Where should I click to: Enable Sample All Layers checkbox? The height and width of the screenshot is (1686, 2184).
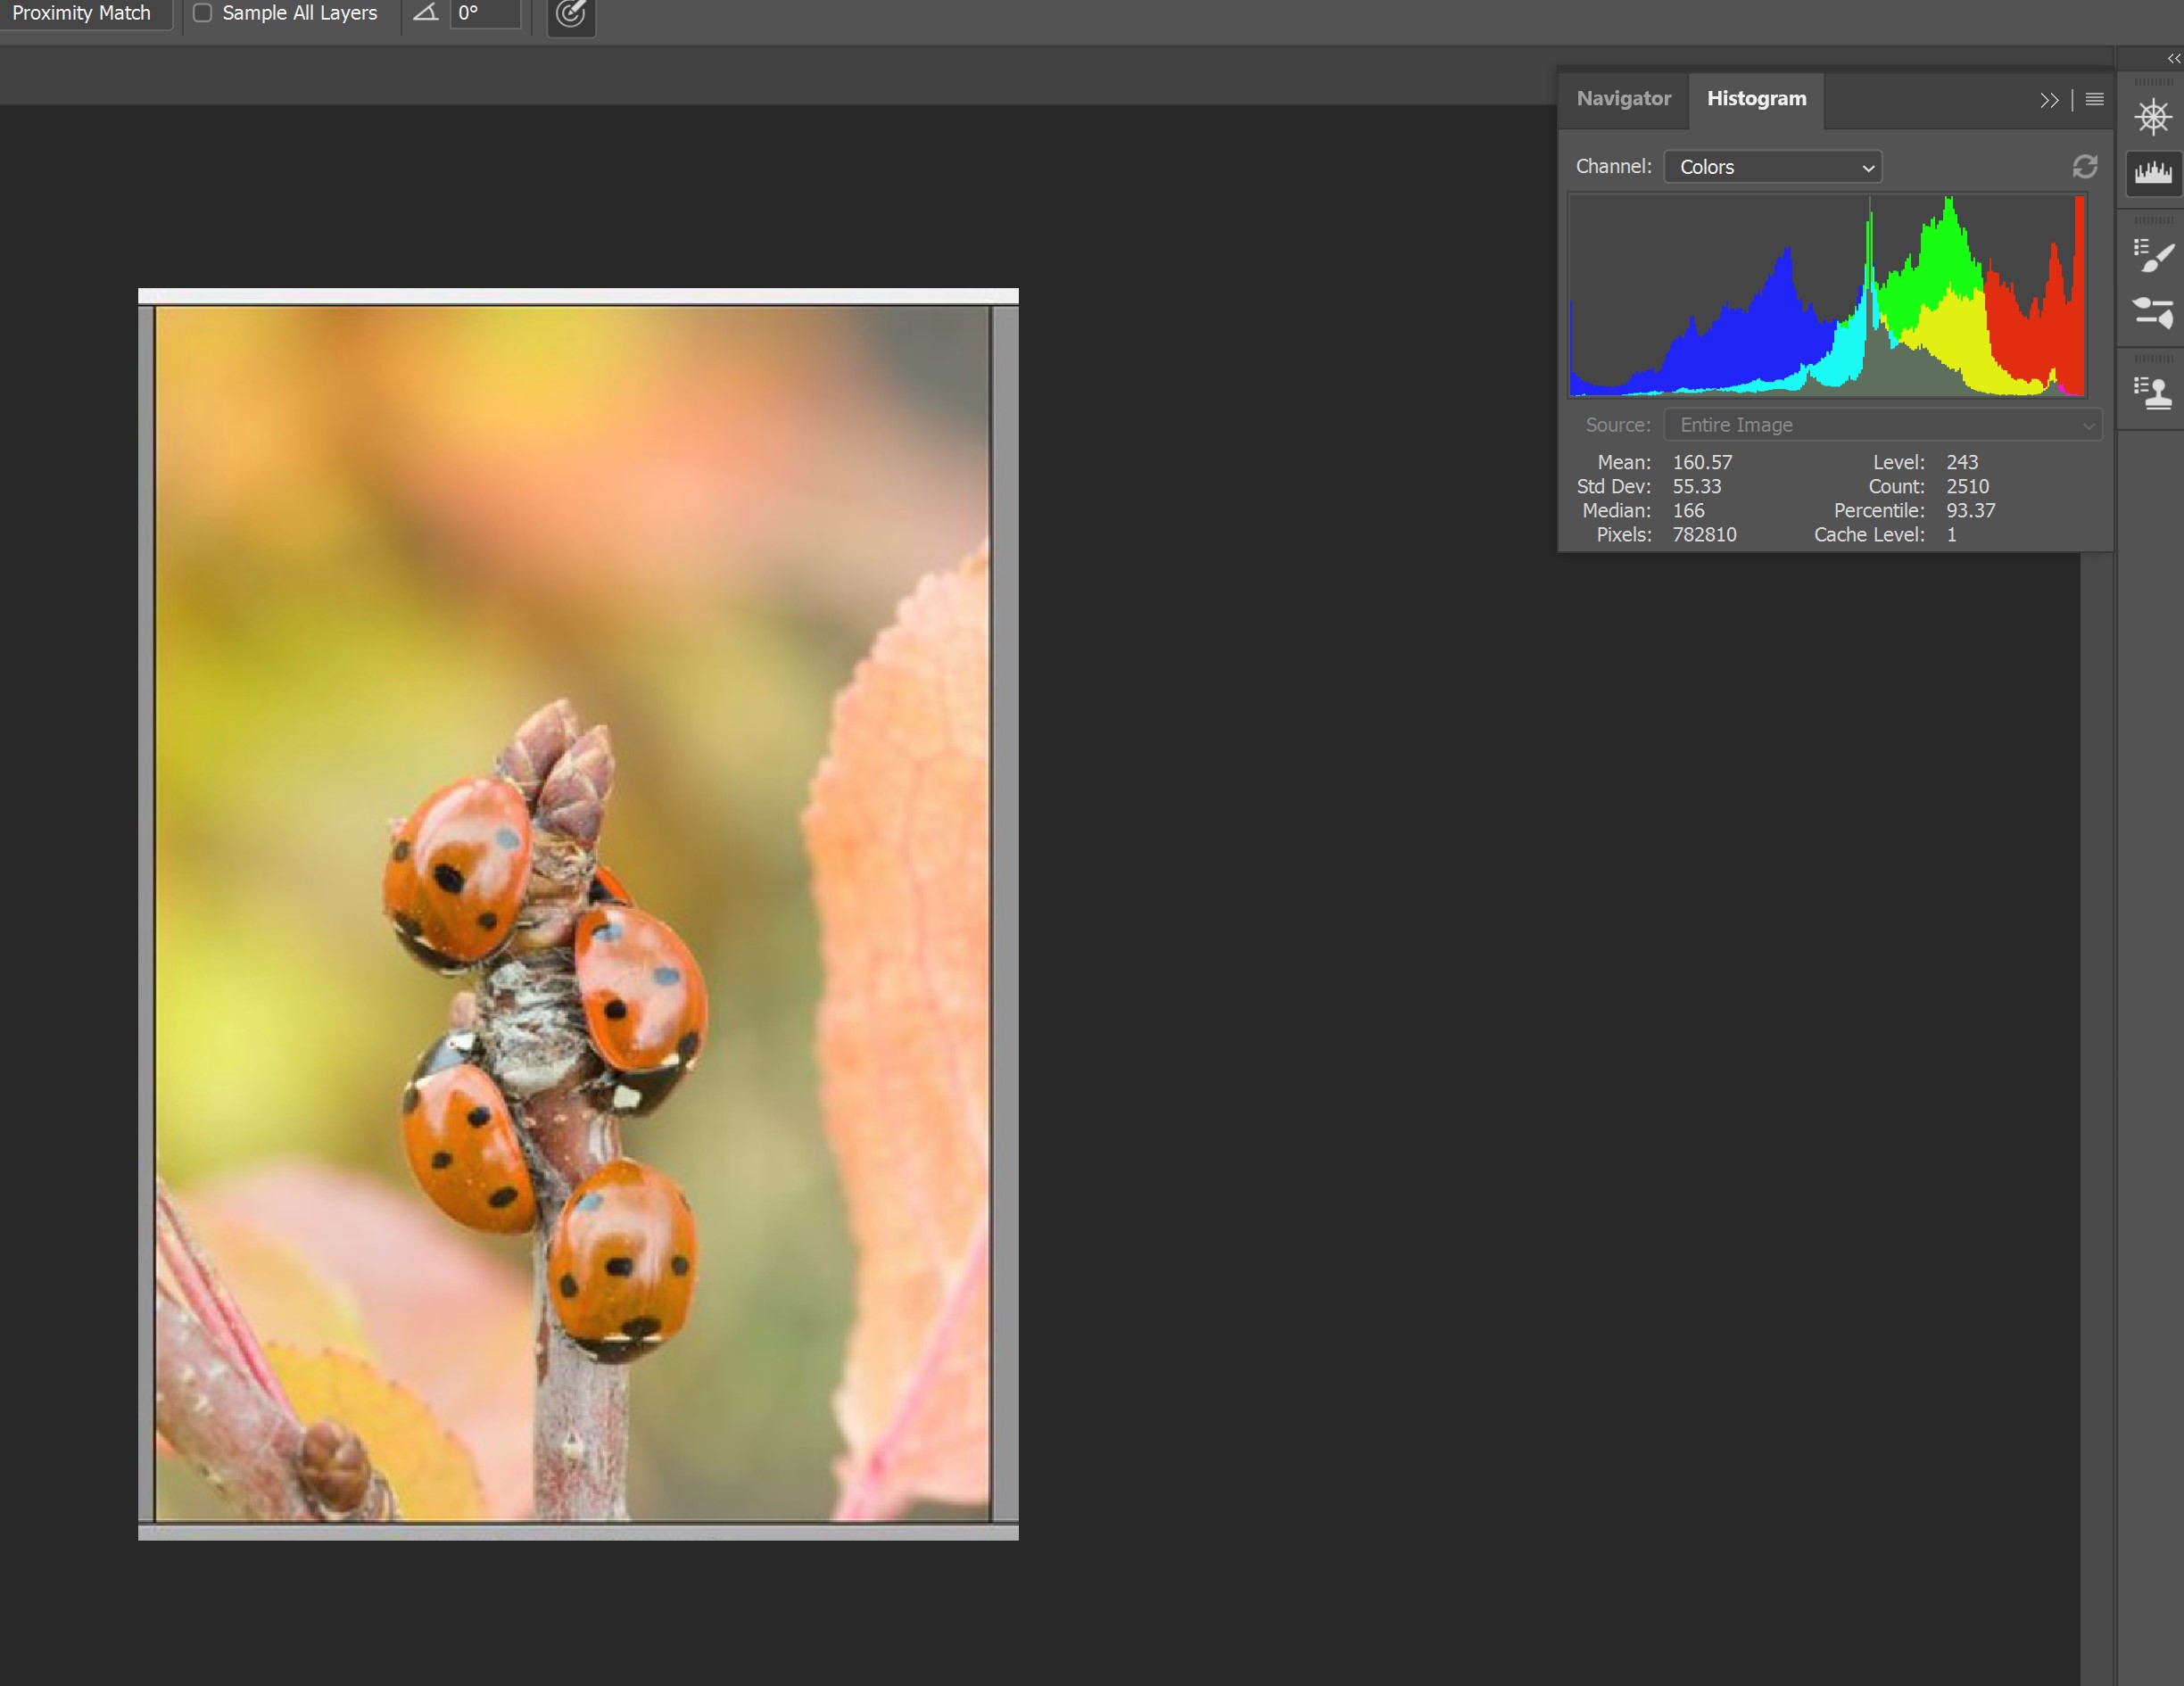point(202,13)
